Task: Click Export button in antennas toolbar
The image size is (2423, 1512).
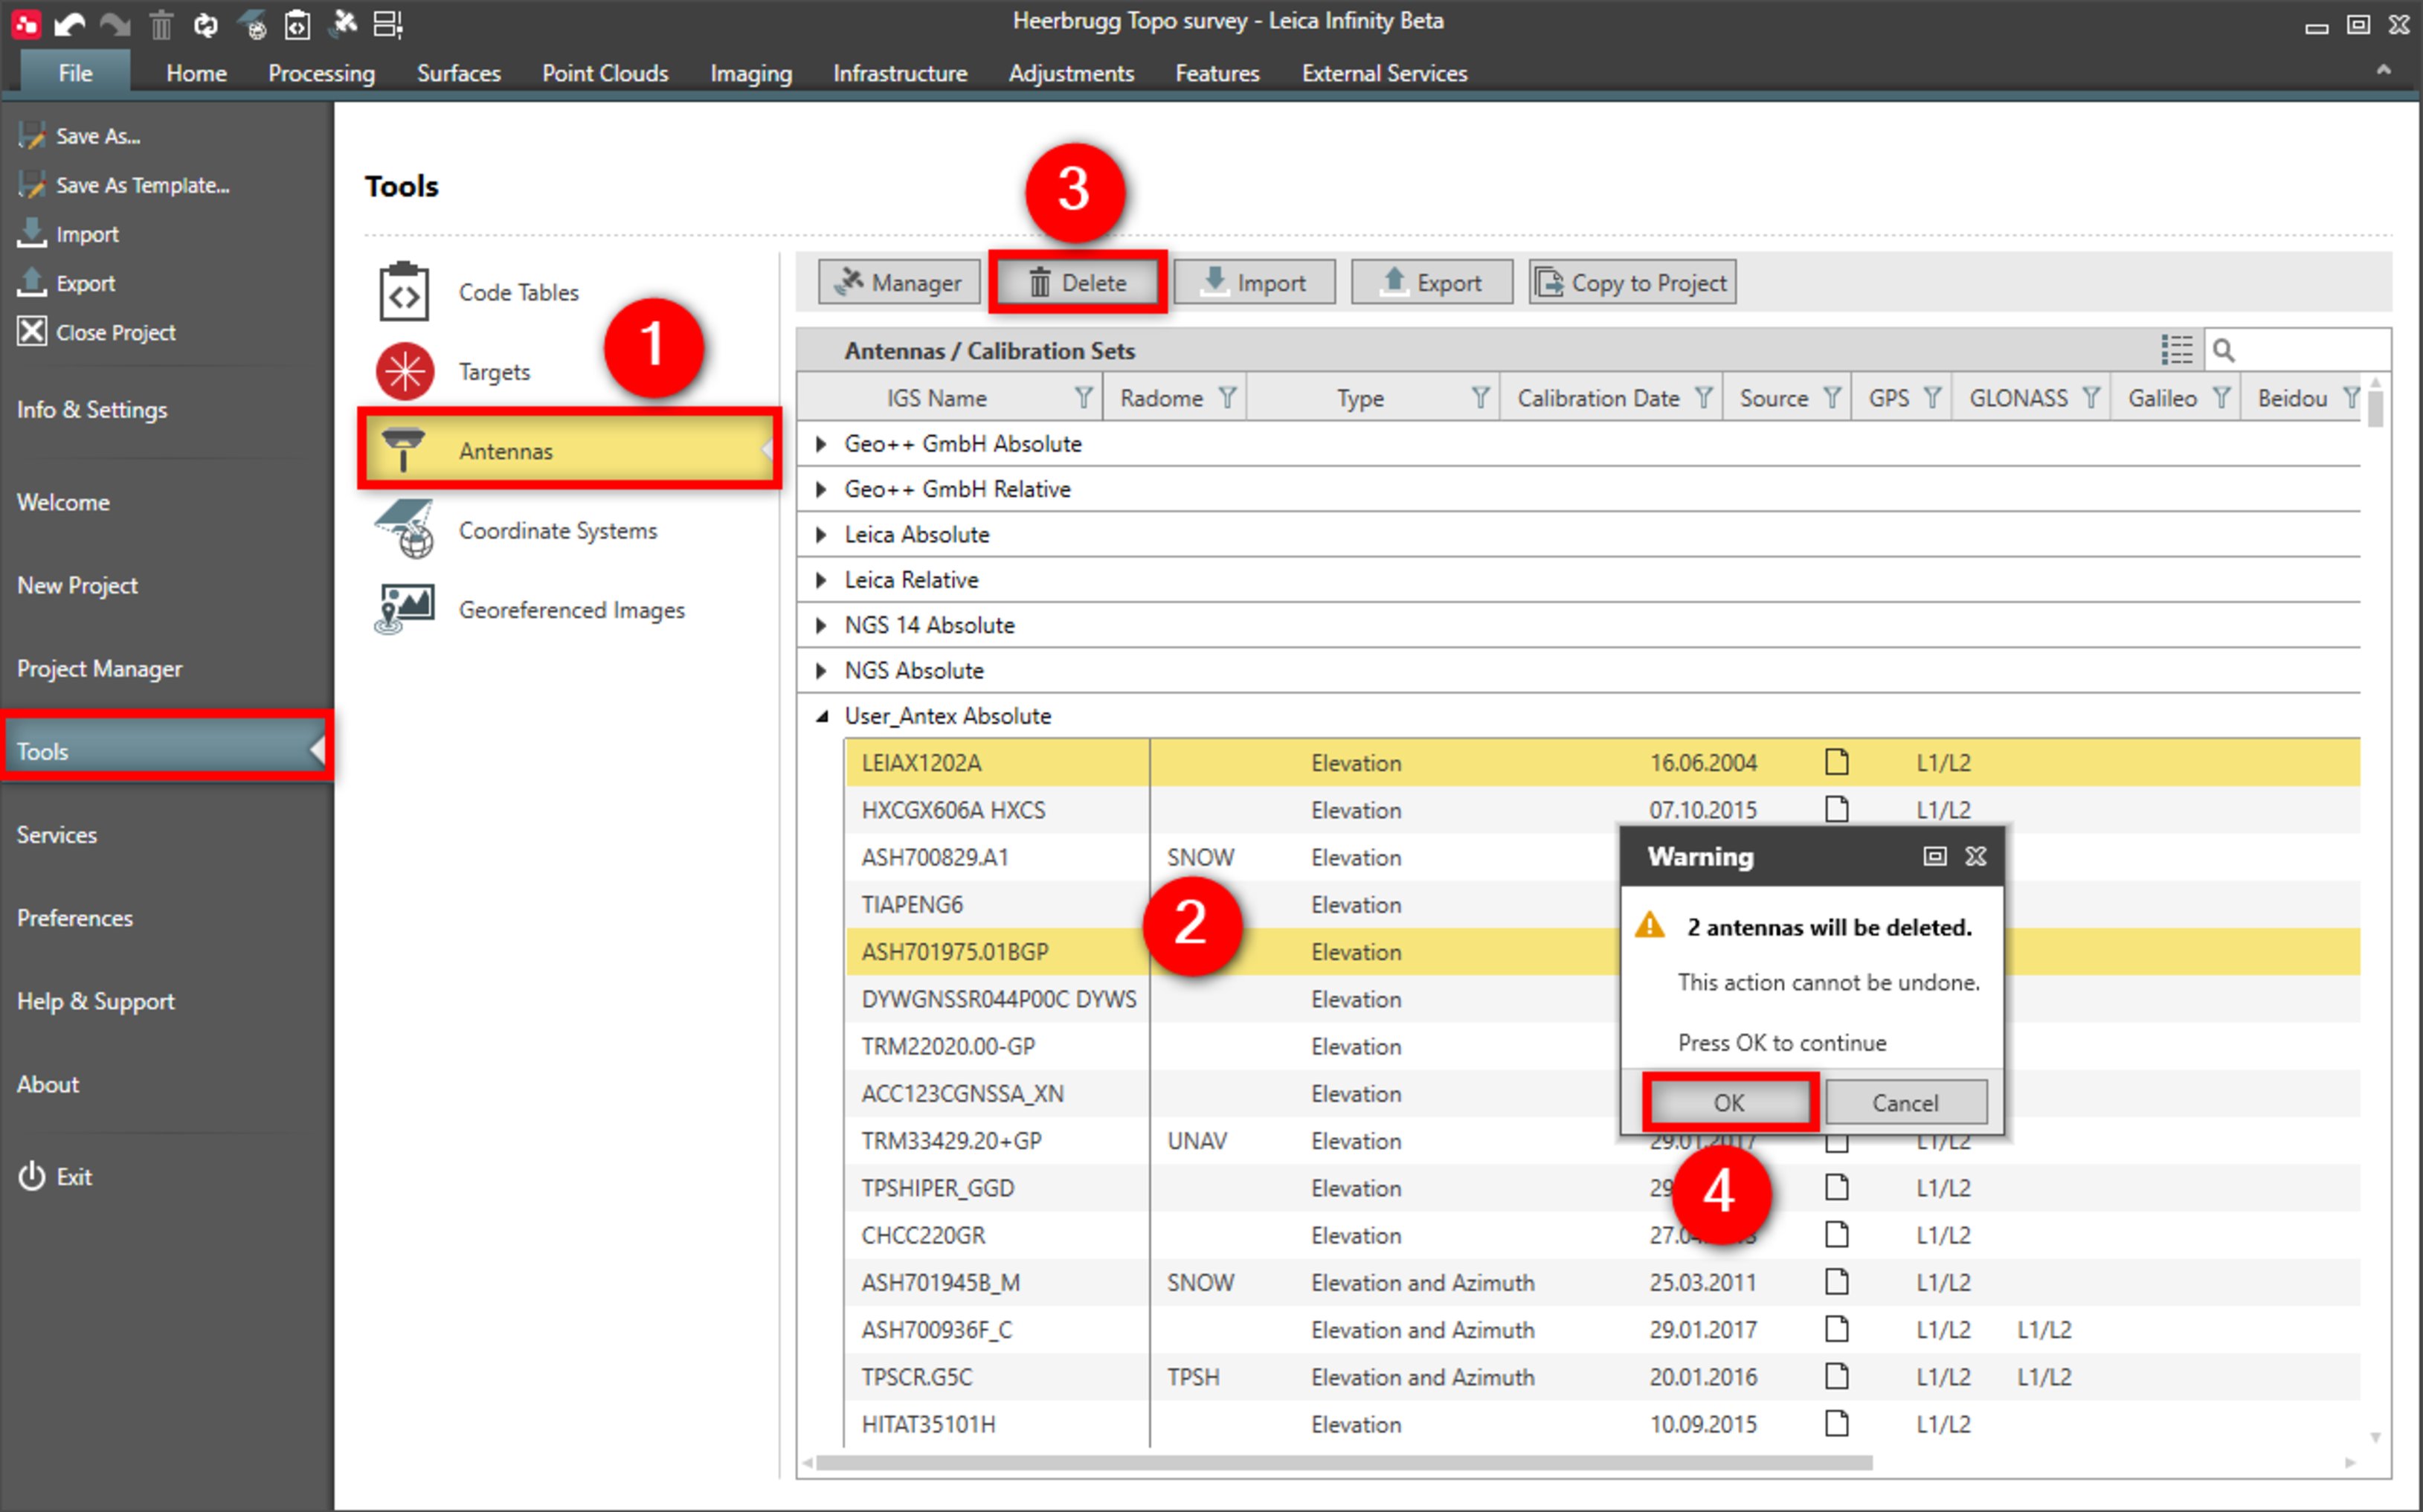Action: coord(1432,283)
